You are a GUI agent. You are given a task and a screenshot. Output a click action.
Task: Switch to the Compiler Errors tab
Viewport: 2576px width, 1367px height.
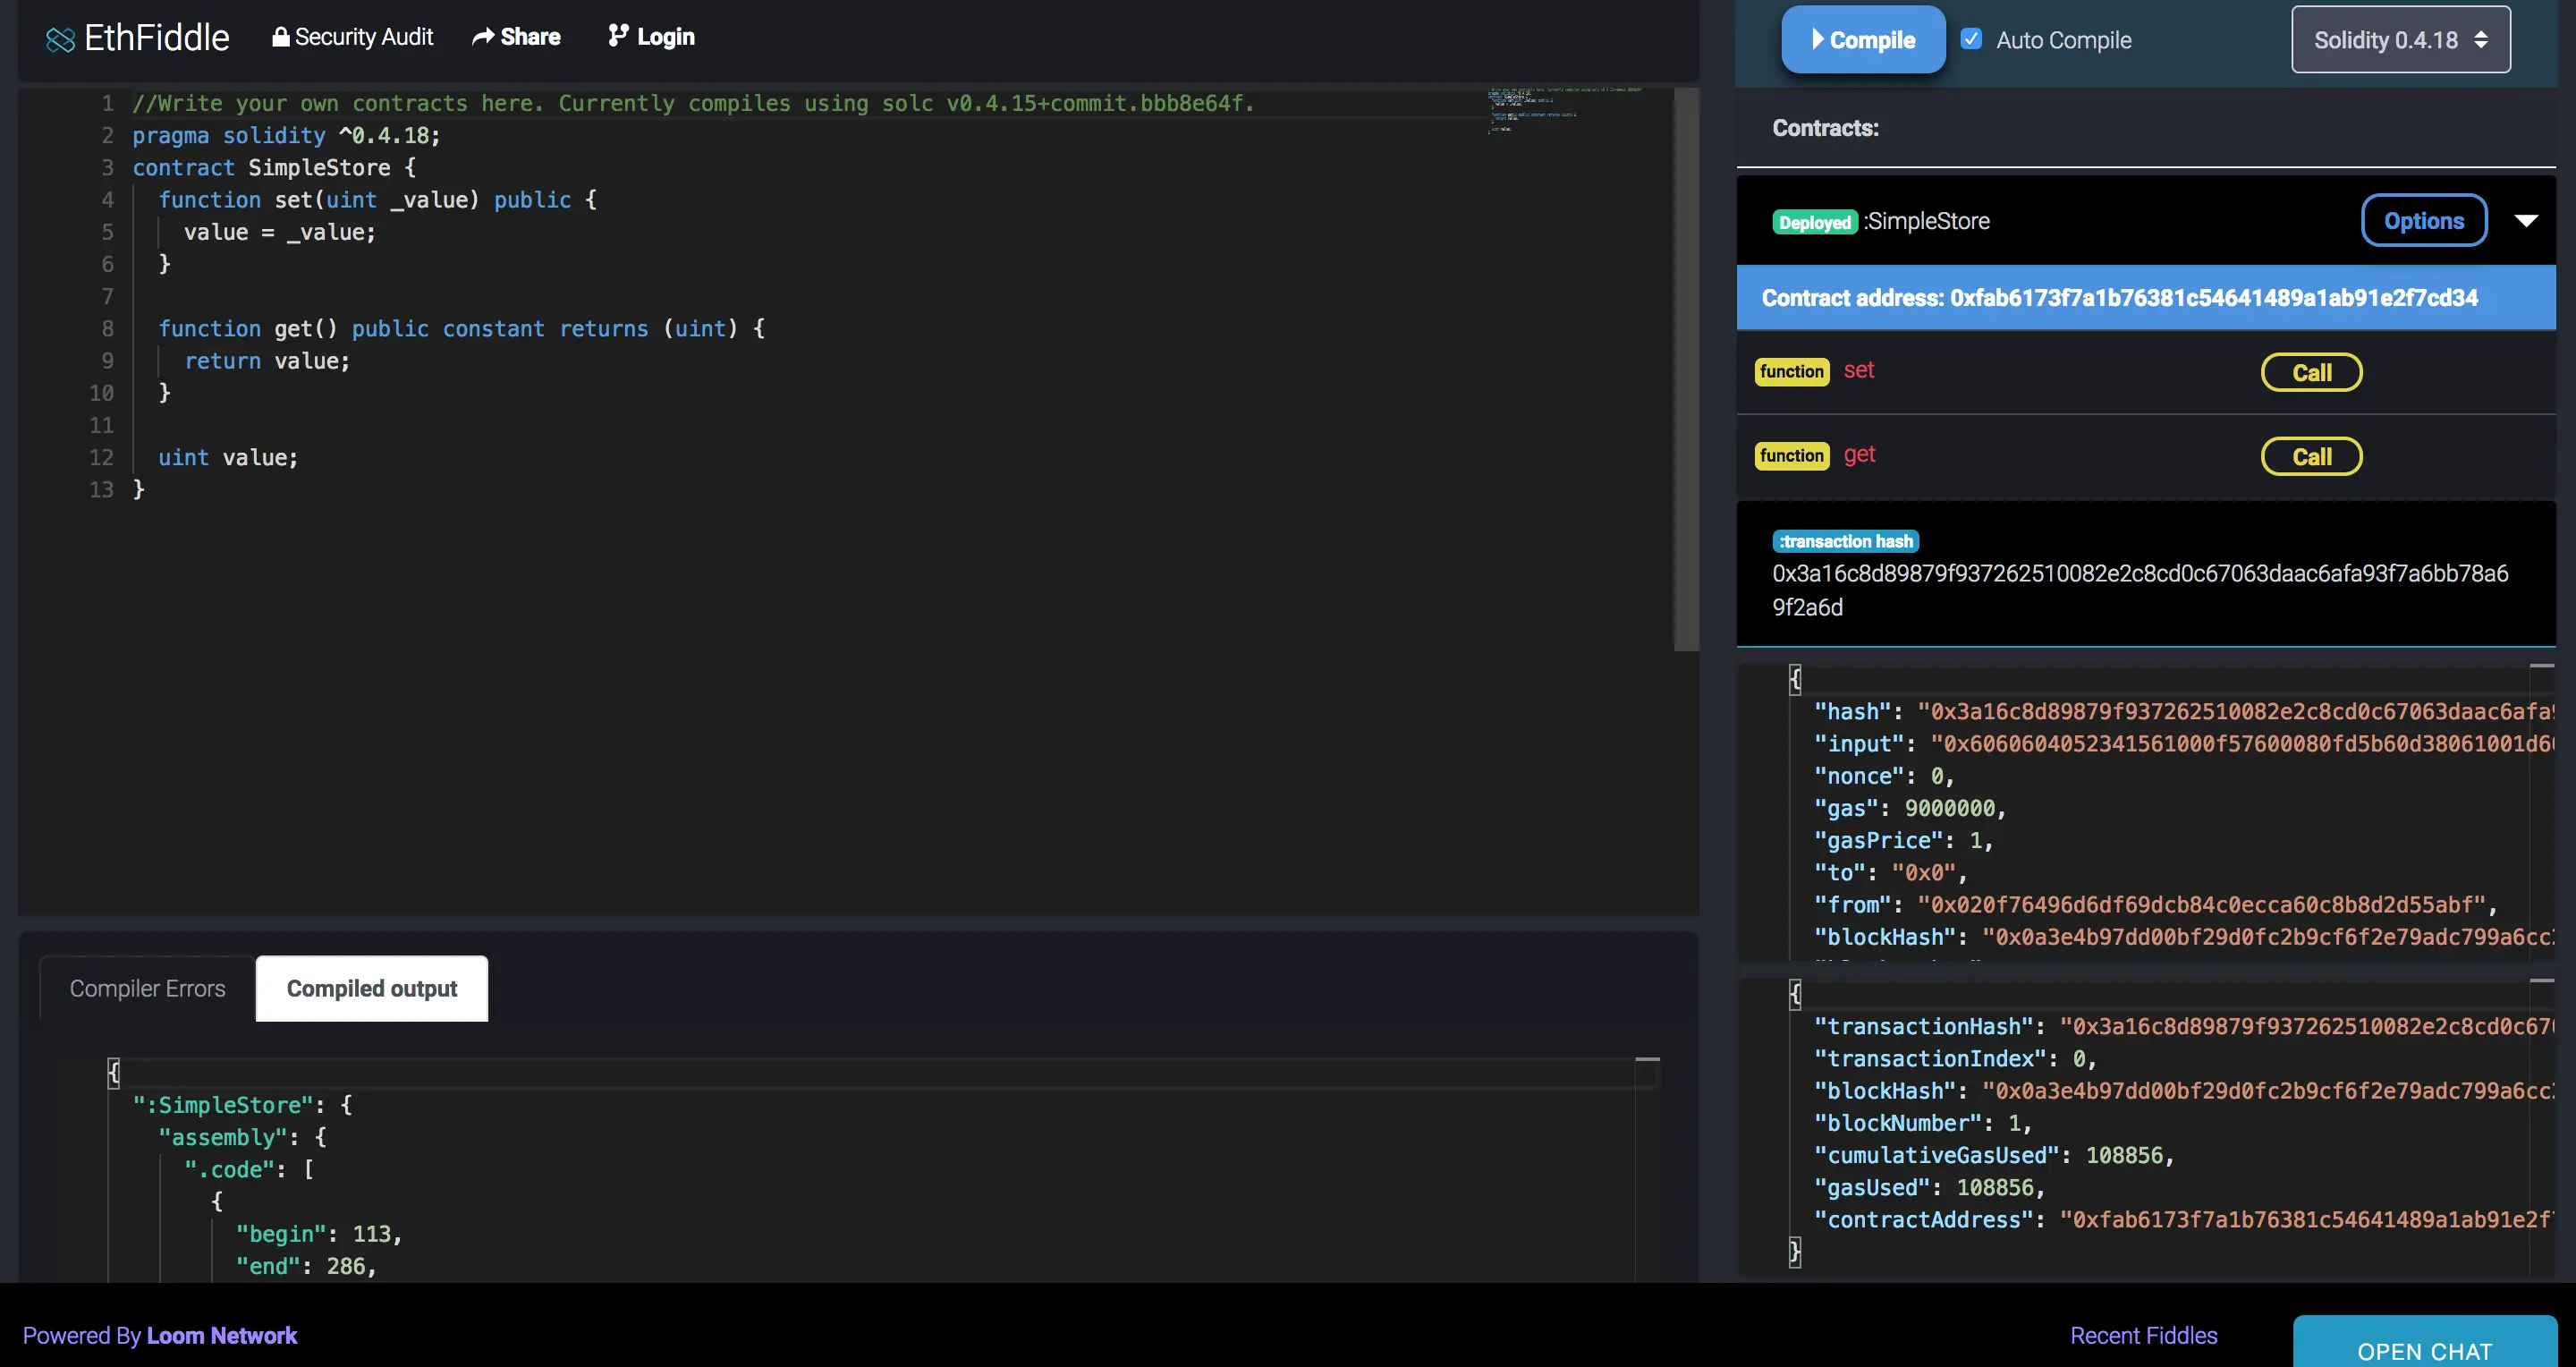point(147,988)
